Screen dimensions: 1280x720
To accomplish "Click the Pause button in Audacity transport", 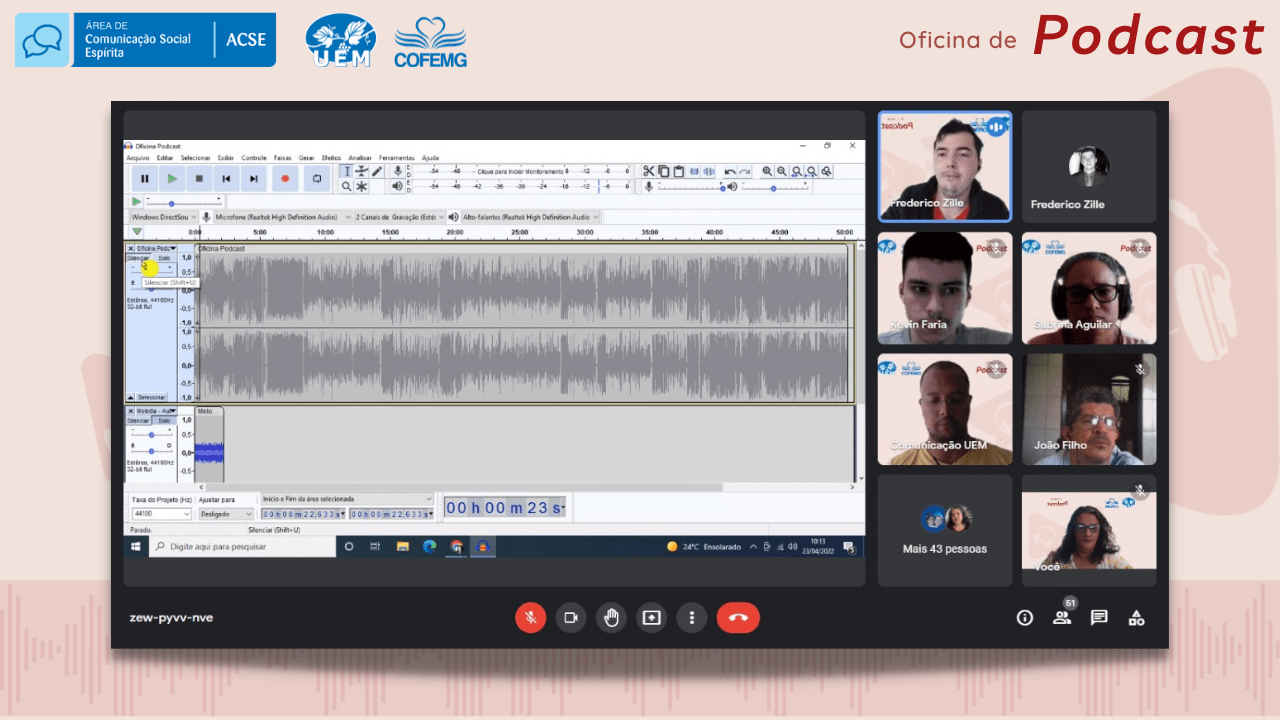I will pos(145,178).
